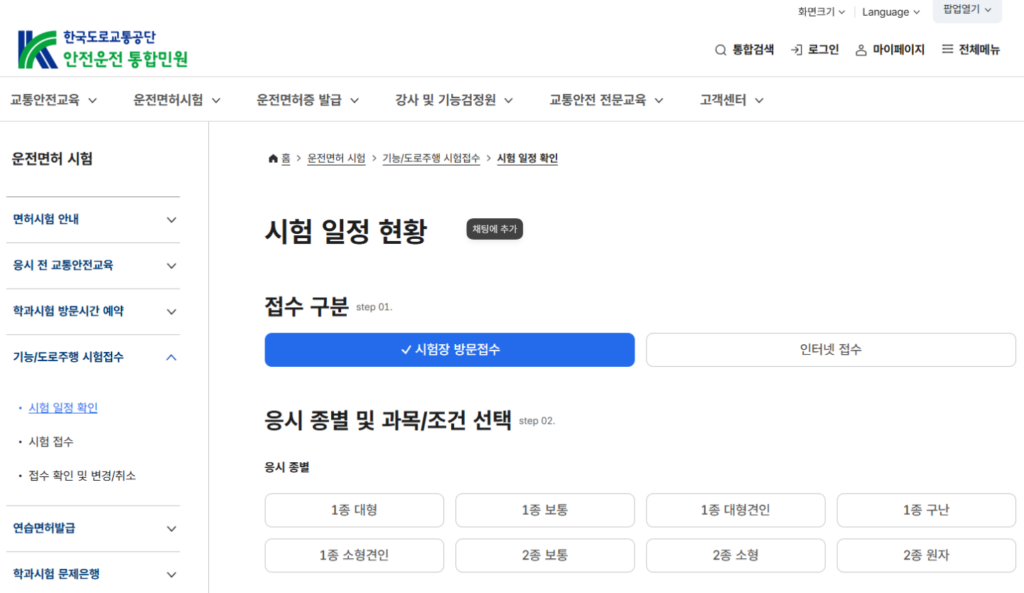Click the 마이페이지 text link
The width and height of the screenshot is (1024, 593).
click(899, 50)
